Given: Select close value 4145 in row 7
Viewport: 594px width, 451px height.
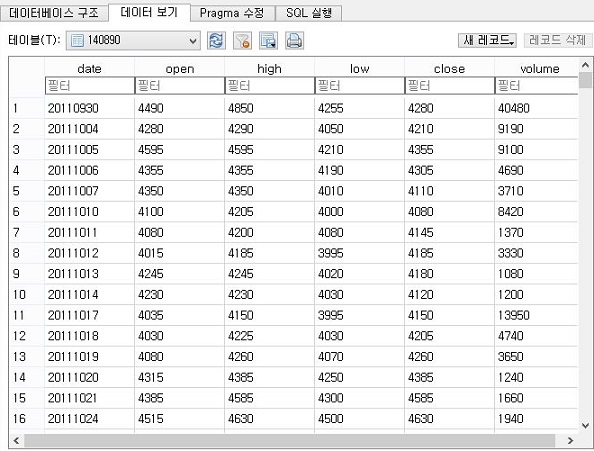Looking at the screenshot, I should tap(449, 232).
